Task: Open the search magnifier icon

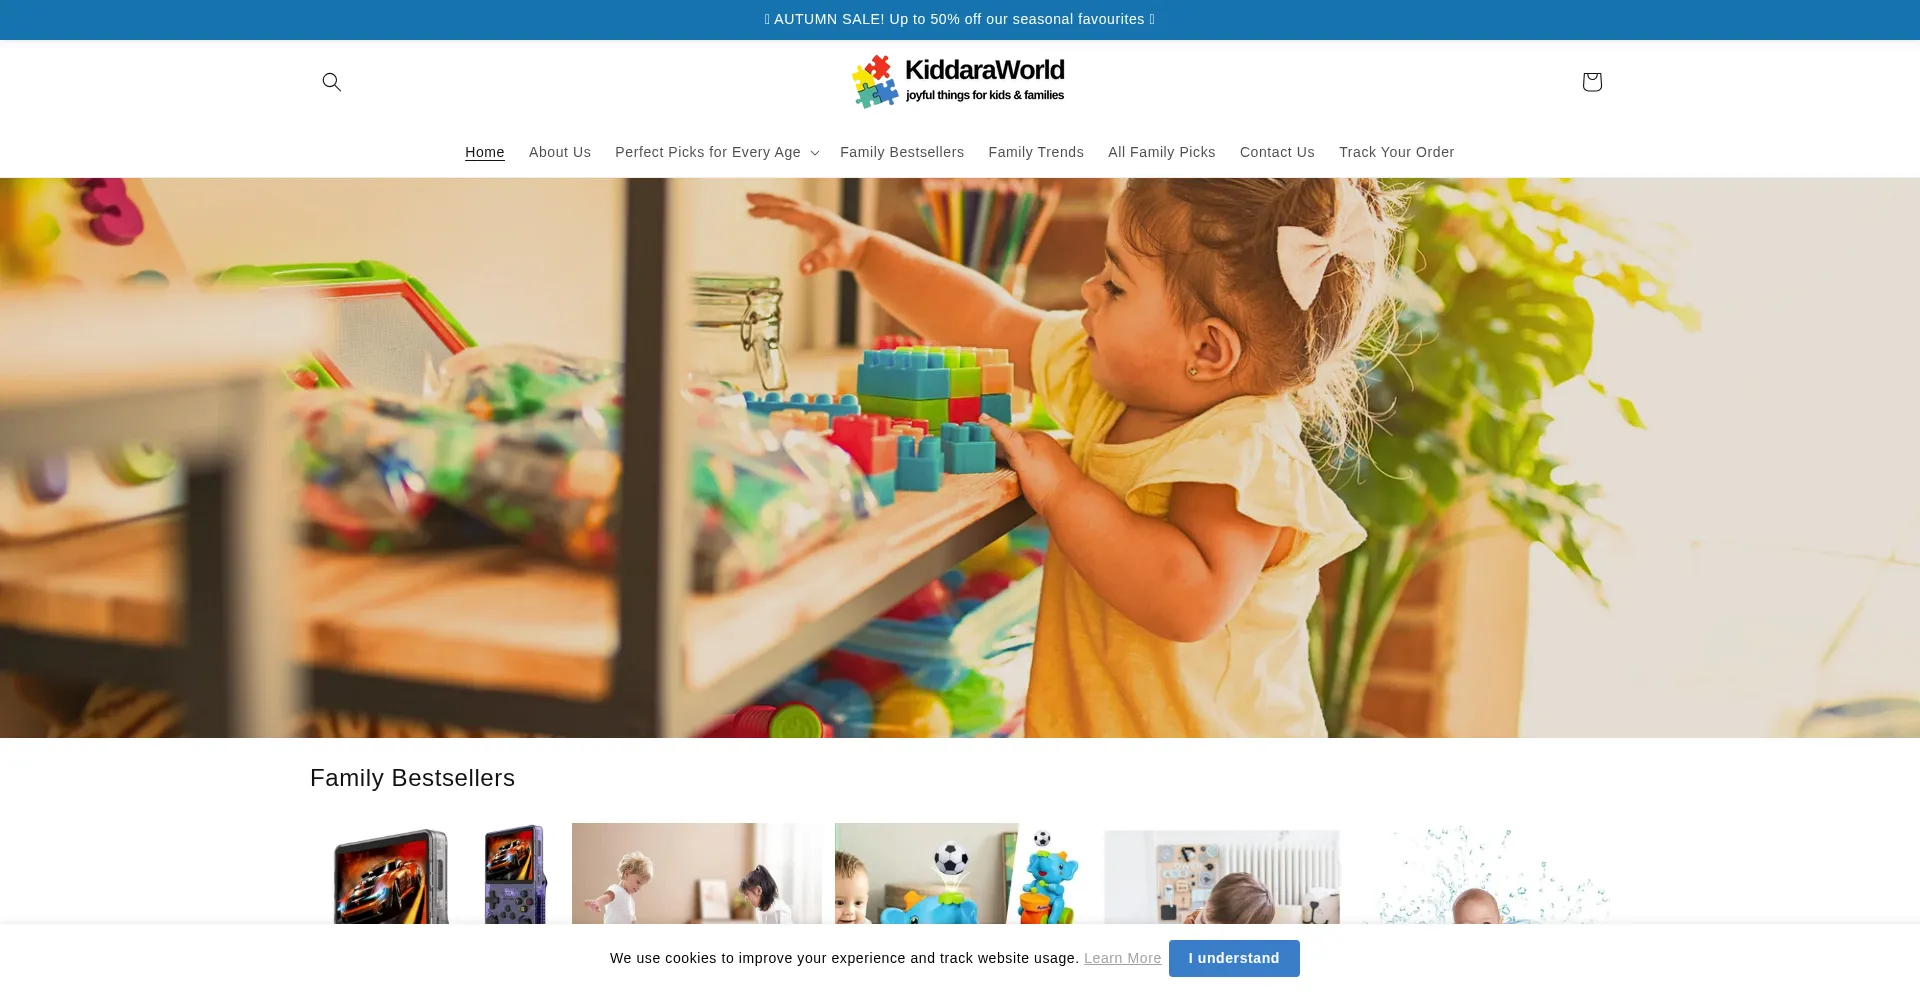Action: [331, 82]
